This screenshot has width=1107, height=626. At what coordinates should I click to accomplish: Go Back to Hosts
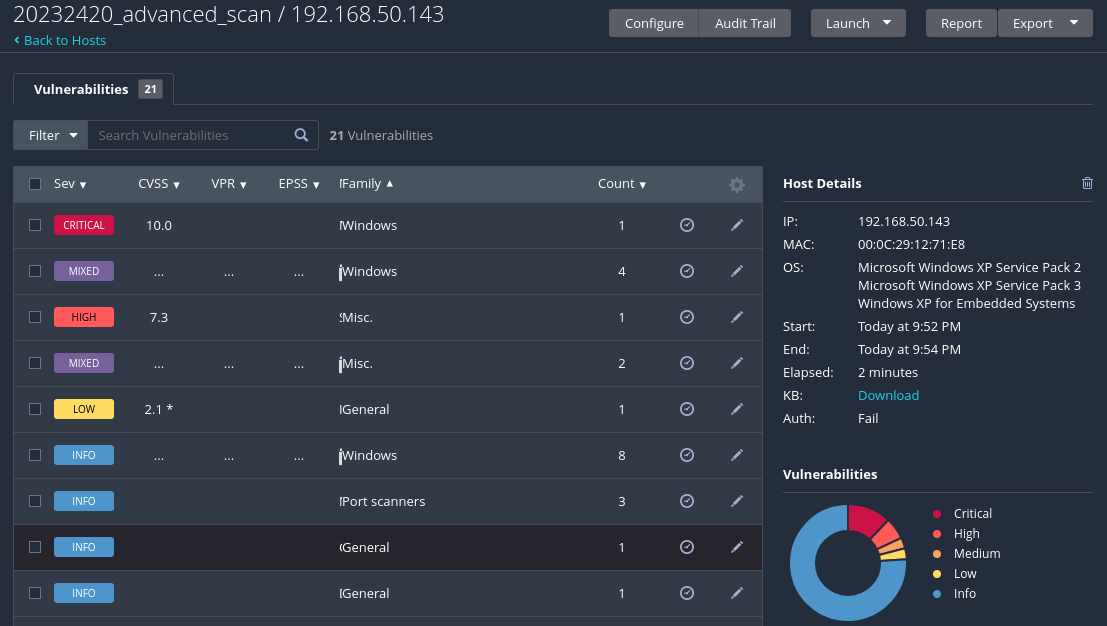tap(65, 40)
